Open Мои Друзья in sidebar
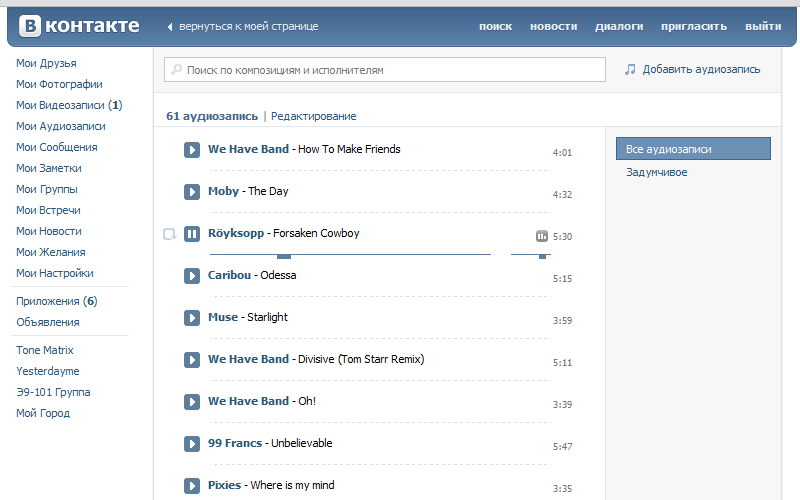This screenshot has height=500, width=800. click(x=46, y=63)
